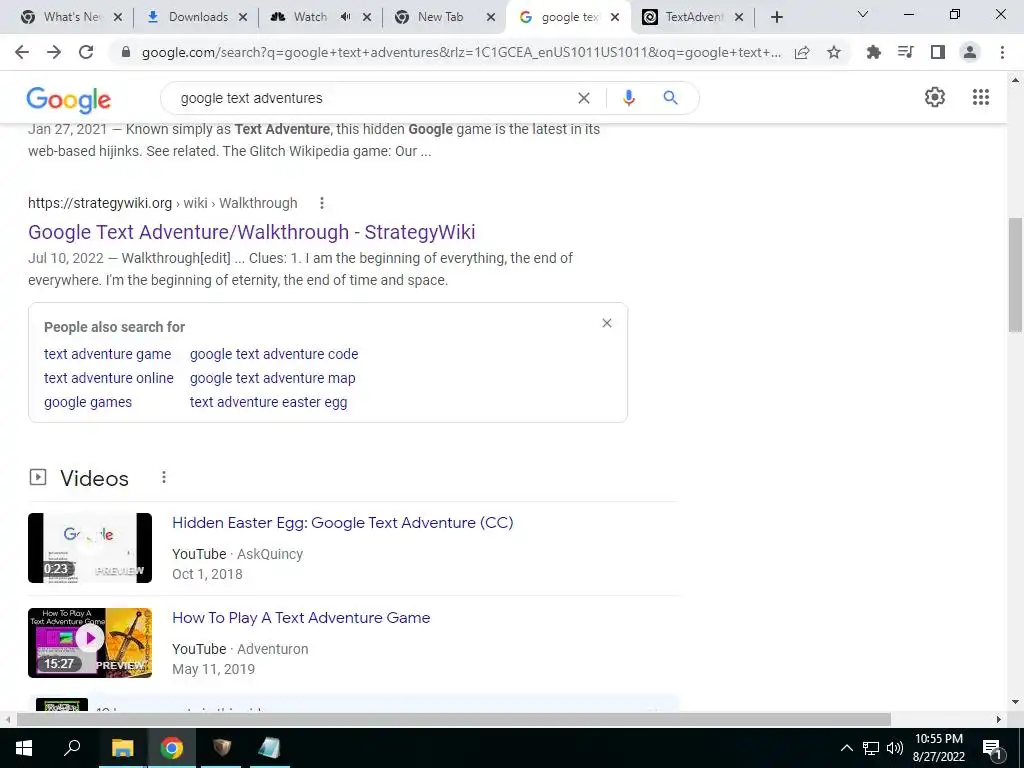
Task: Go to Google logo homepage
Action: click(x=69, y=100)
